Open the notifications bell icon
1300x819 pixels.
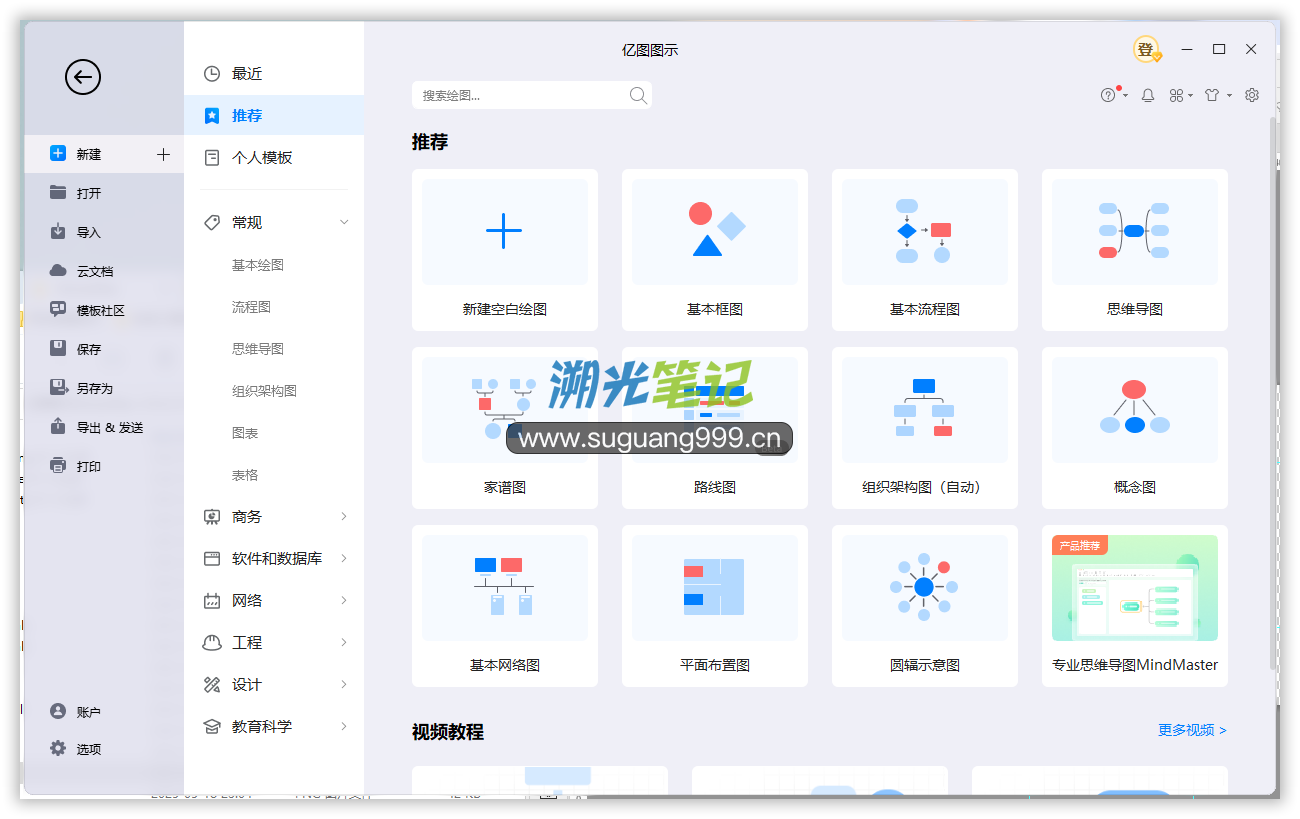[x=1148, y=95]
